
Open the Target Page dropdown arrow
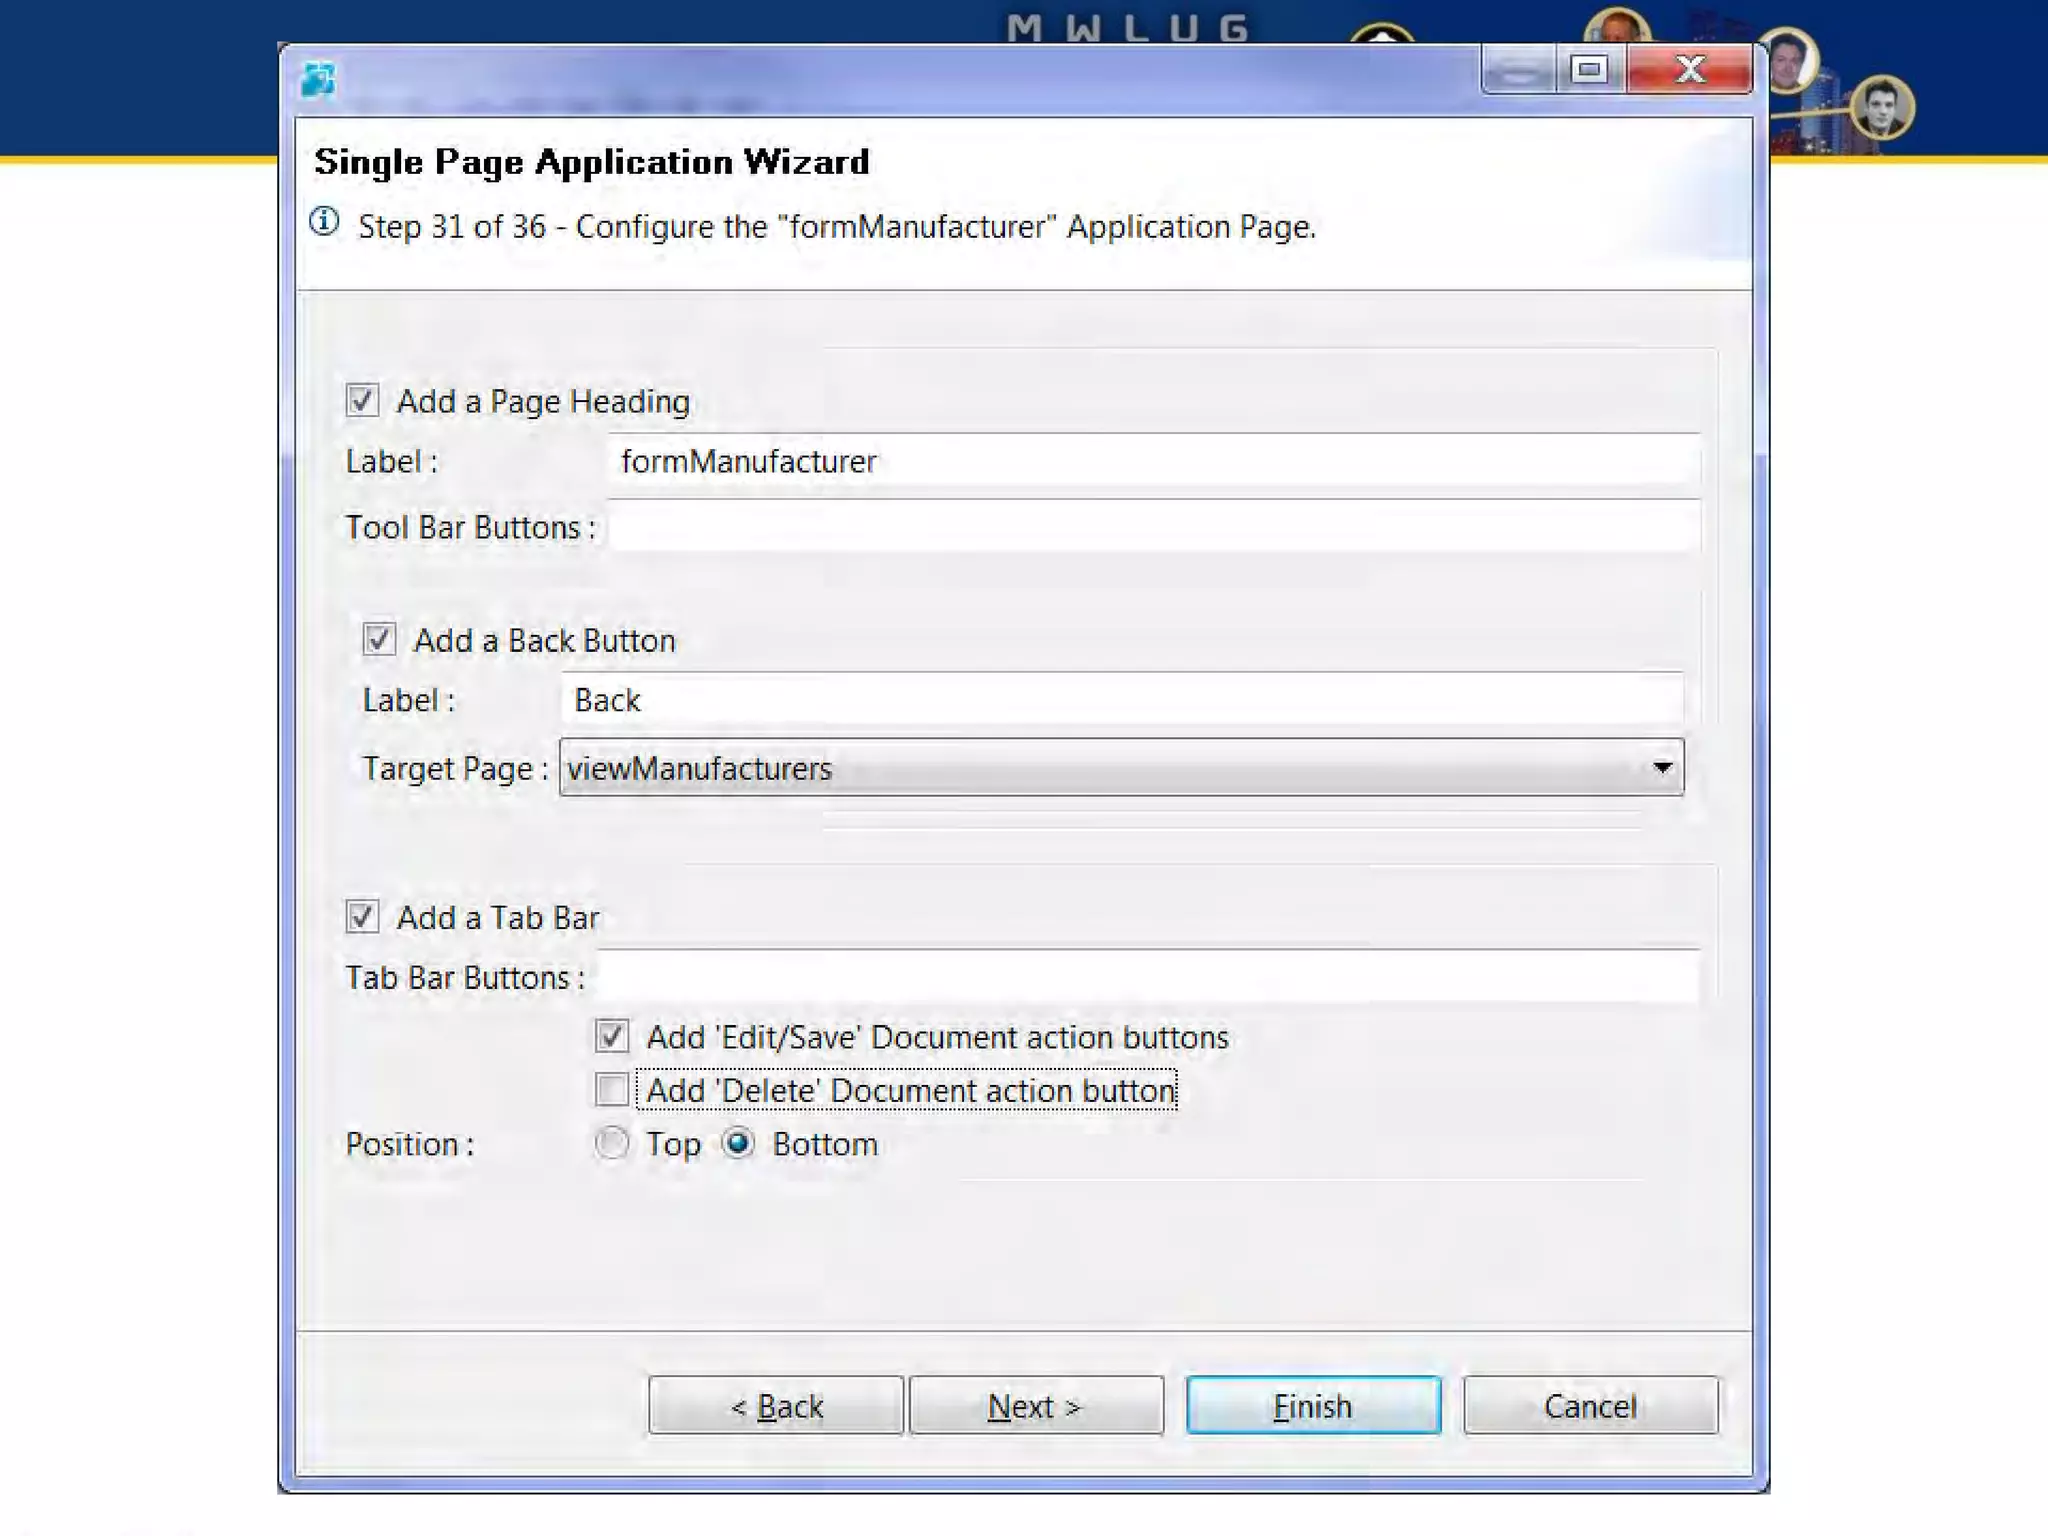1662,768
